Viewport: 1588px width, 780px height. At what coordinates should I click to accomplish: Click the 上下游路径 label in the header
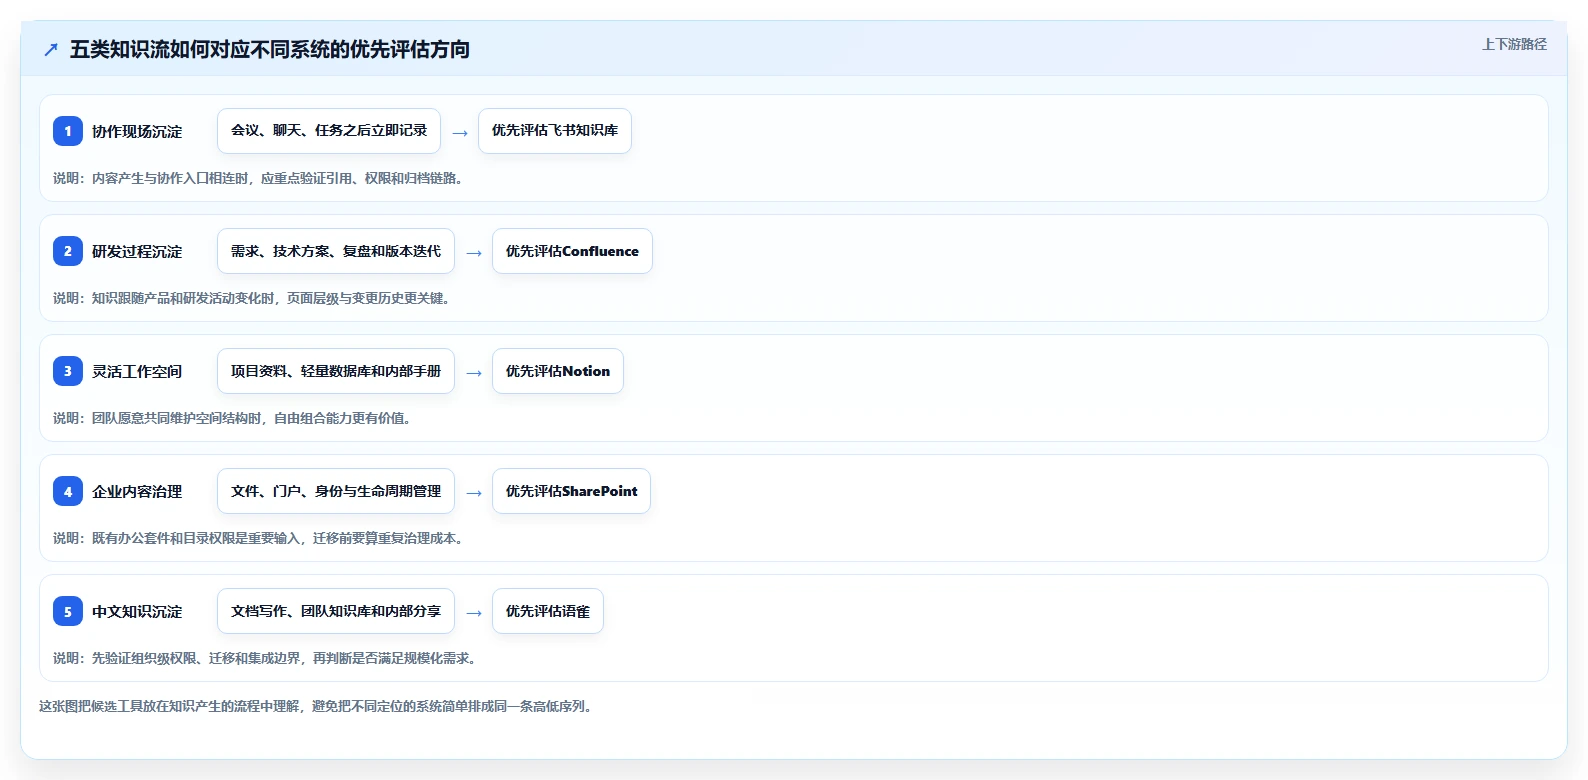click(1514, 44)
